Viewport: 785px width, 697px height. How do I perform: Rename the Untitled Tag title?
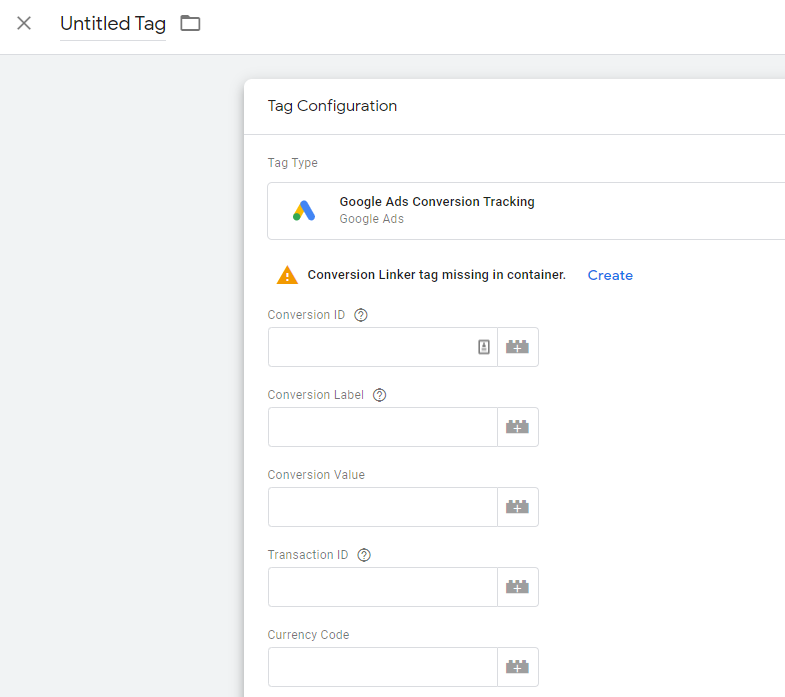113,24
